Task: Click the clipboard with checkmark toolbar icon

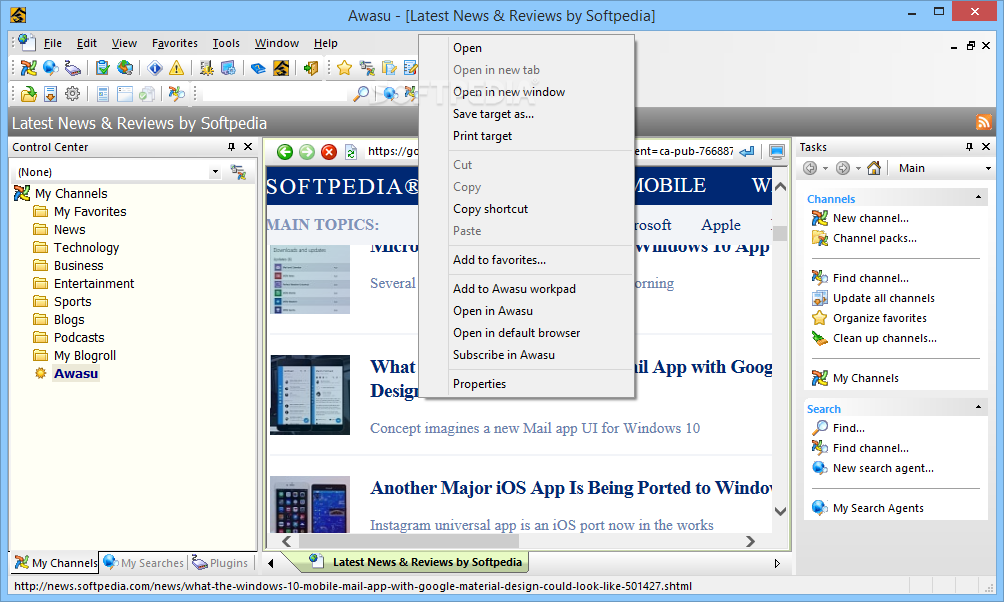Action: point(102,68)
